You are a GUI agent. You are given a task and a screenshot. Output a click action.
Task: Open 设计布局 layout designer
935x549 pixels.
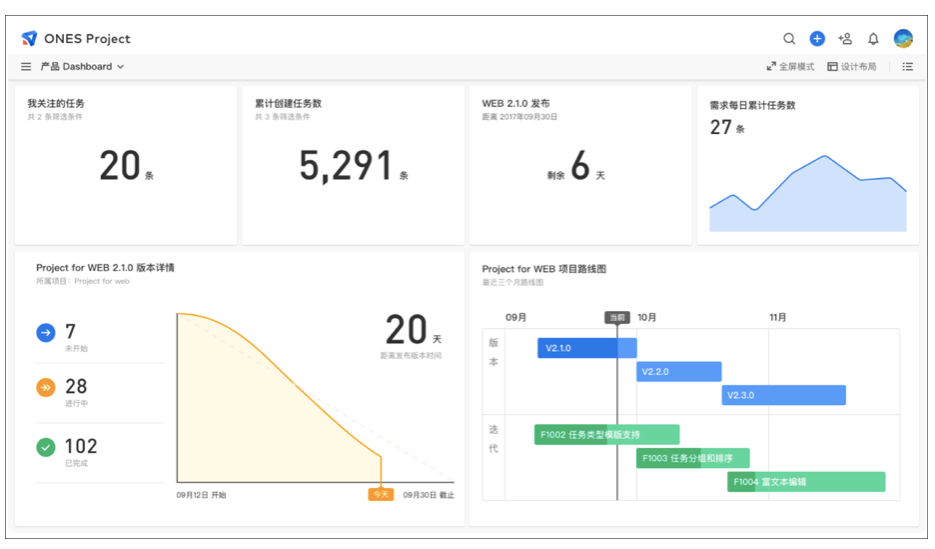(852, 67)
